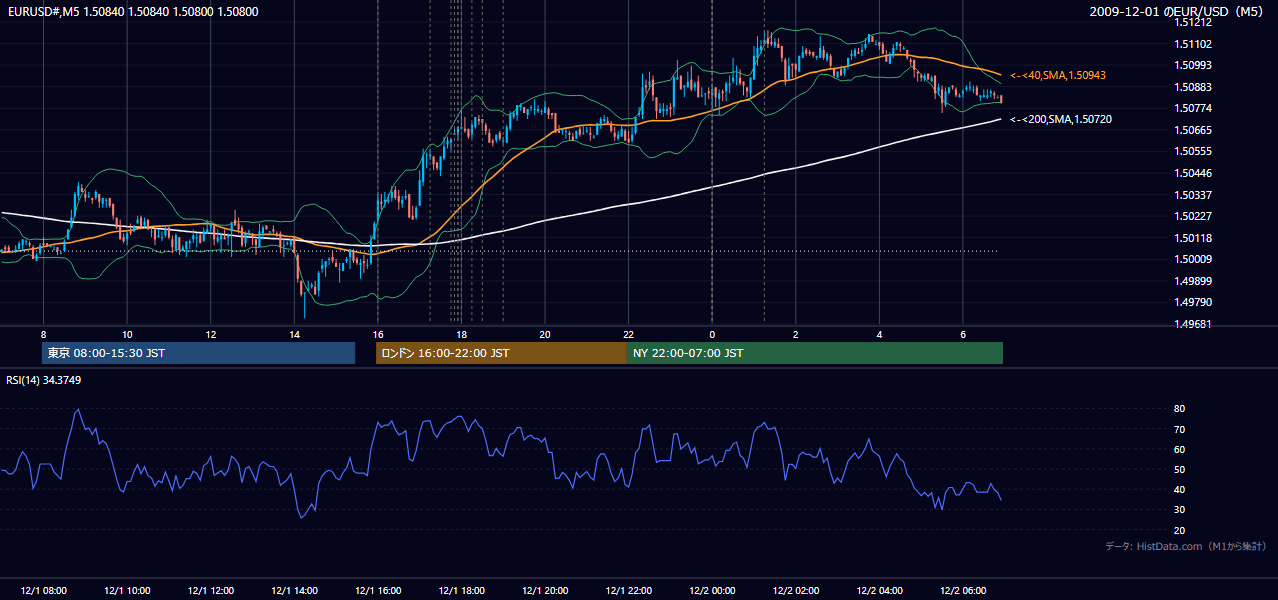
Task: Click the 1.51102 price axis label
Action: click(1193, 44)
